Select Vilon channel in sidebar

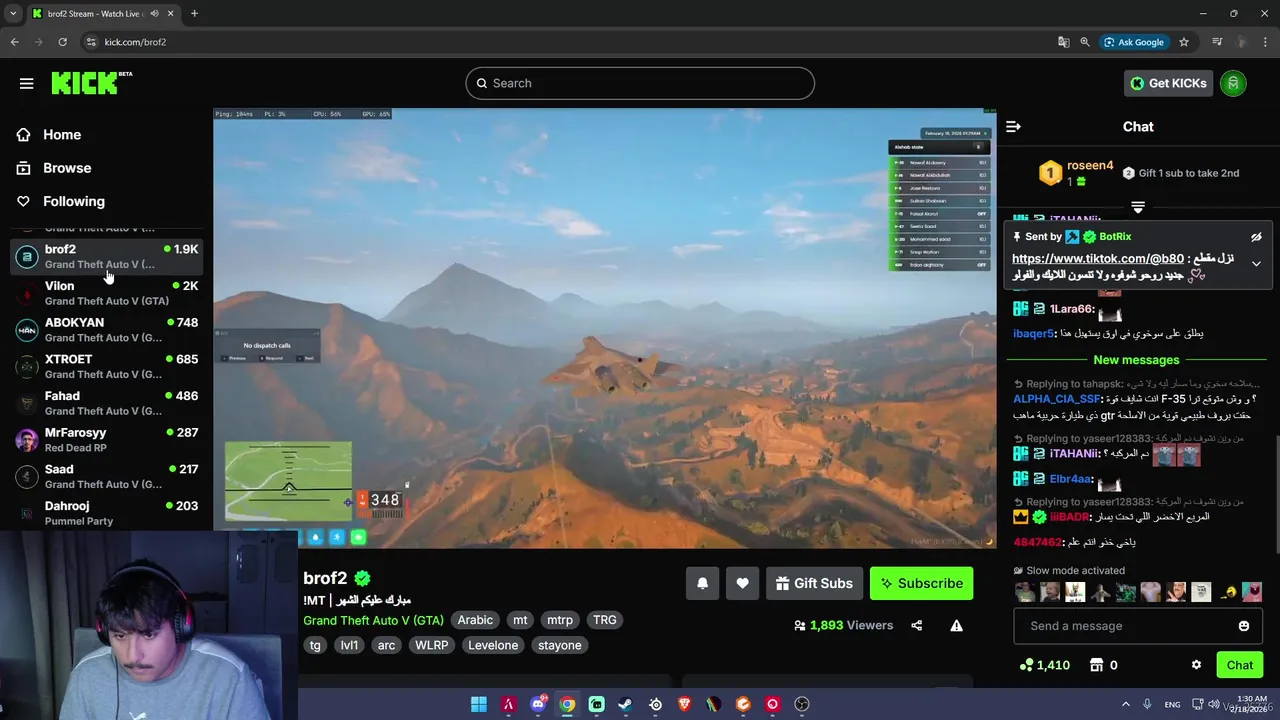pyautogui.click(x=107, y=293)
